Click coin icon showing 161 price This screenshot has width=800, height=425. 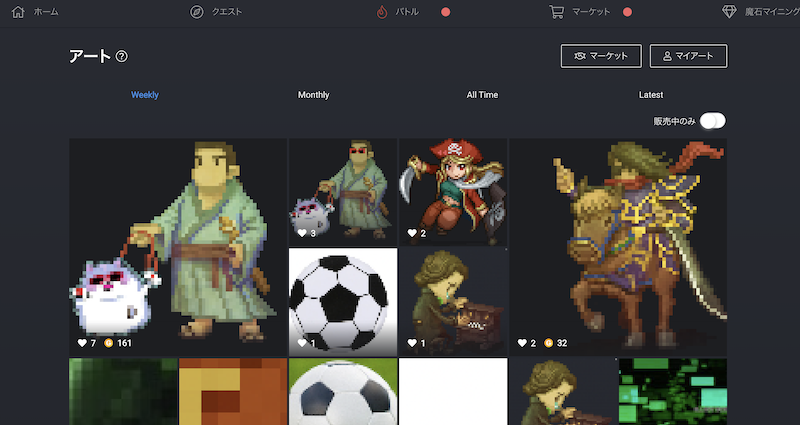point(109,343)
